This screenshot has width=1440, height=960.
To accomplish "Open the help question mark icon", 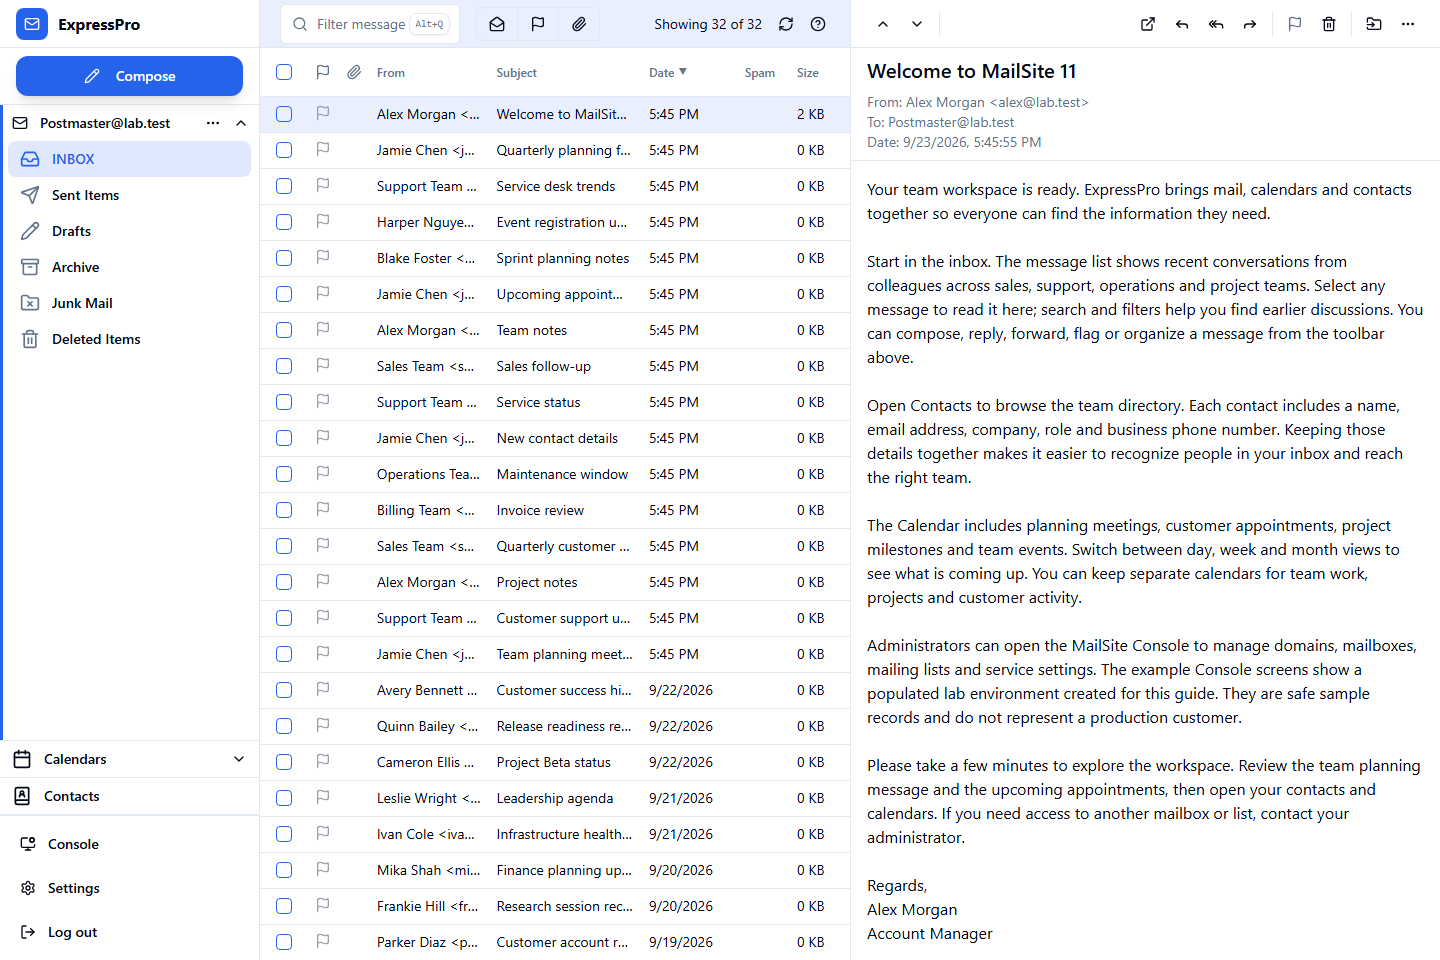I will 818,24.
